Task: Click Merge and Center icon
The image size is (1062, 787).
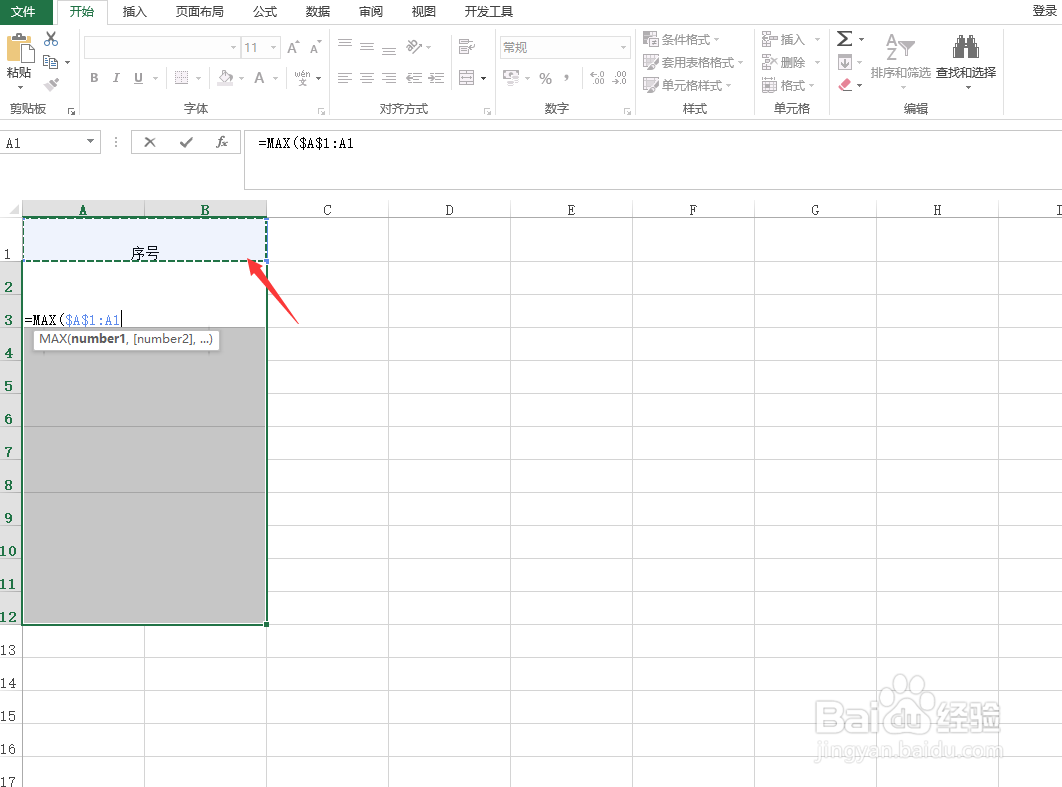Action: pos(467,78)
